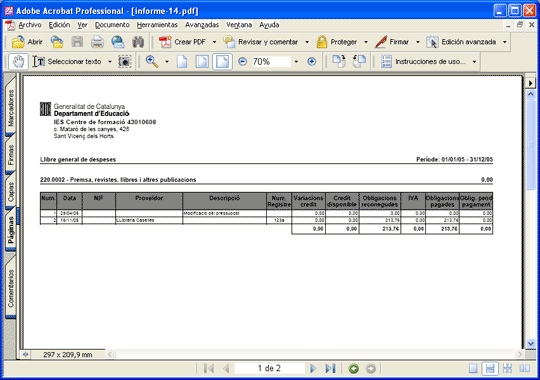Open Edición menu

[x=59, y=25]
